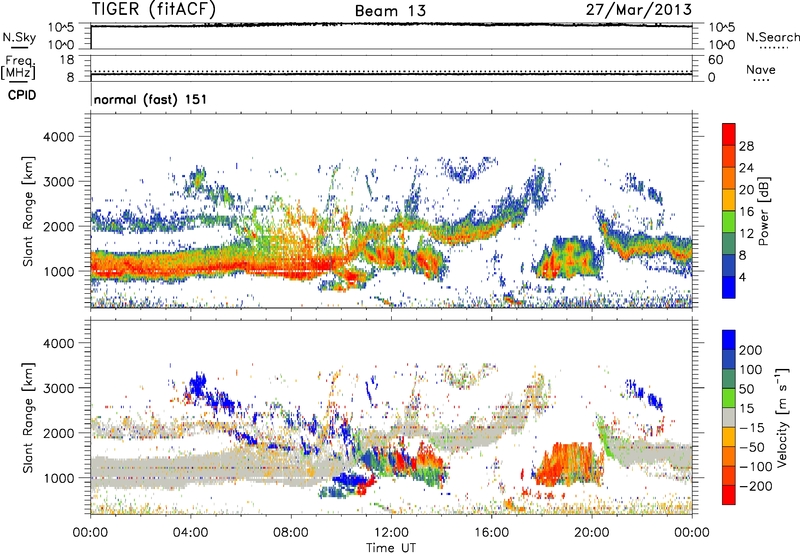Click the '2000' tick on the velocity panel
Screen dimensions: 800x554
point(59,433)
